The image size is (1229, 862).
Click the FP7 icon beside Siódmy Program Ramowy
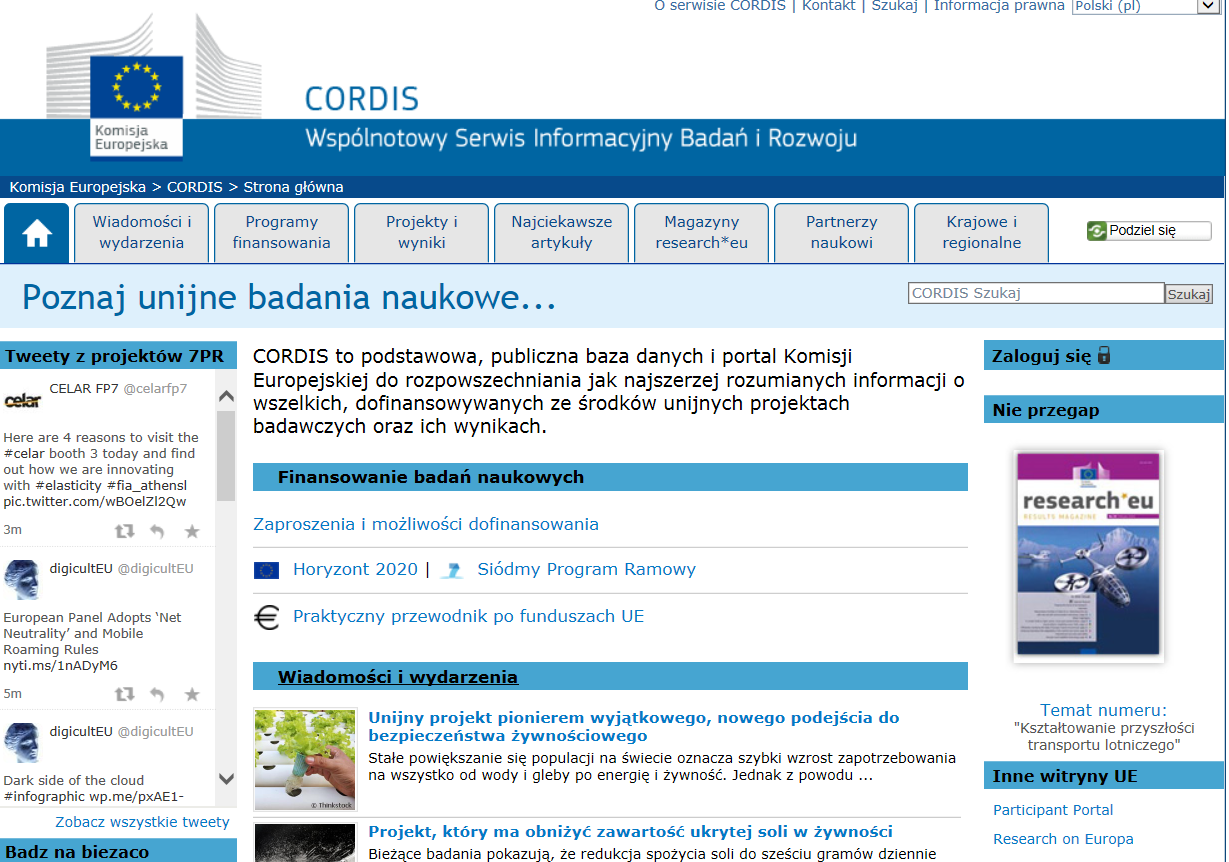coord(454,570)
